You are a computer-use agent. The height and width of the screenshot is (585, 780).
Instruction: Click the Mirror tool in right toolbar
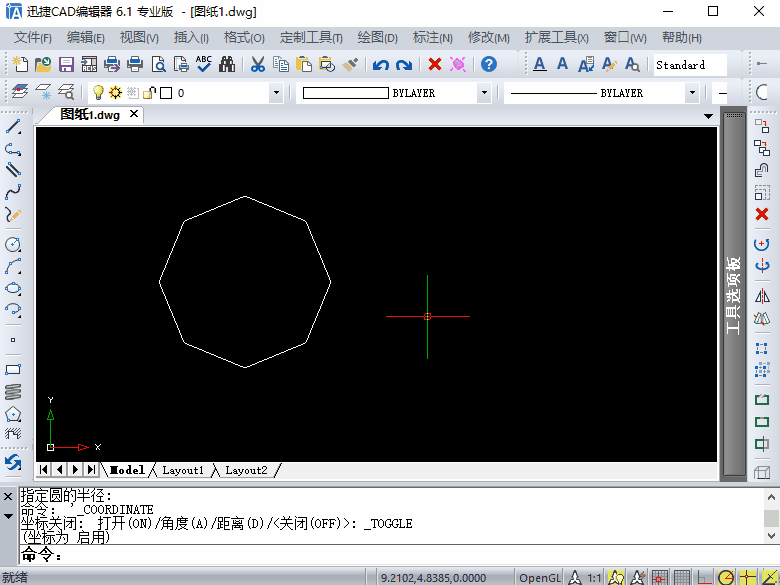pos(762,296)
